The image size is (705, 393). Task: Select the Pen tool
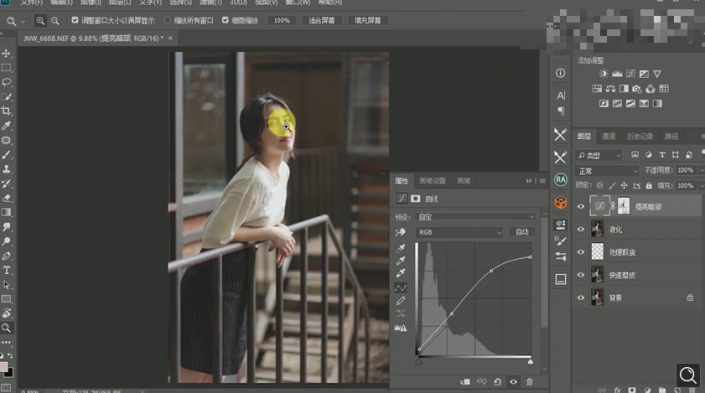(6, 256)
